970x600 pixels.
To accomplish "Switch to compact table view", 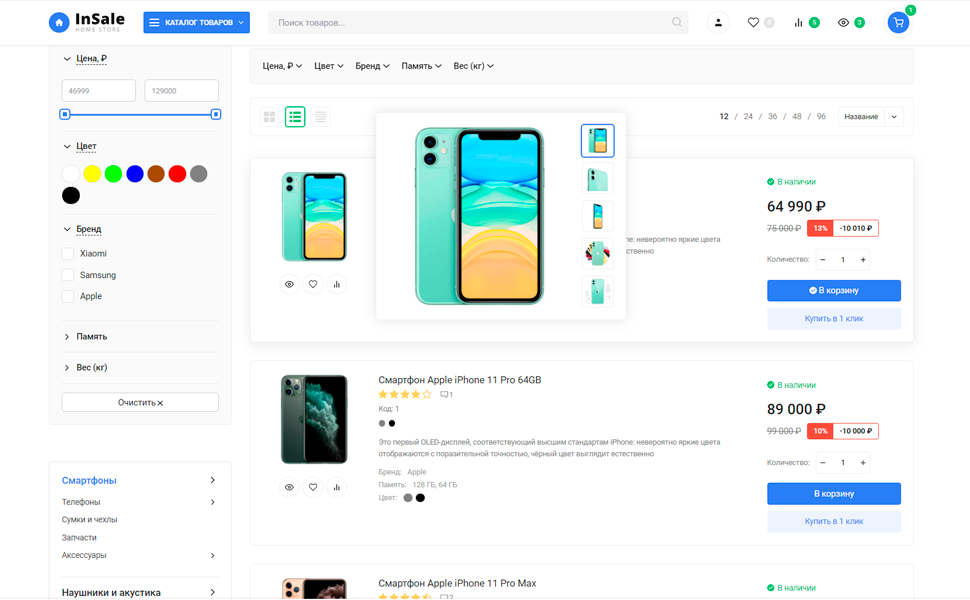I will (x=320, y=116).
